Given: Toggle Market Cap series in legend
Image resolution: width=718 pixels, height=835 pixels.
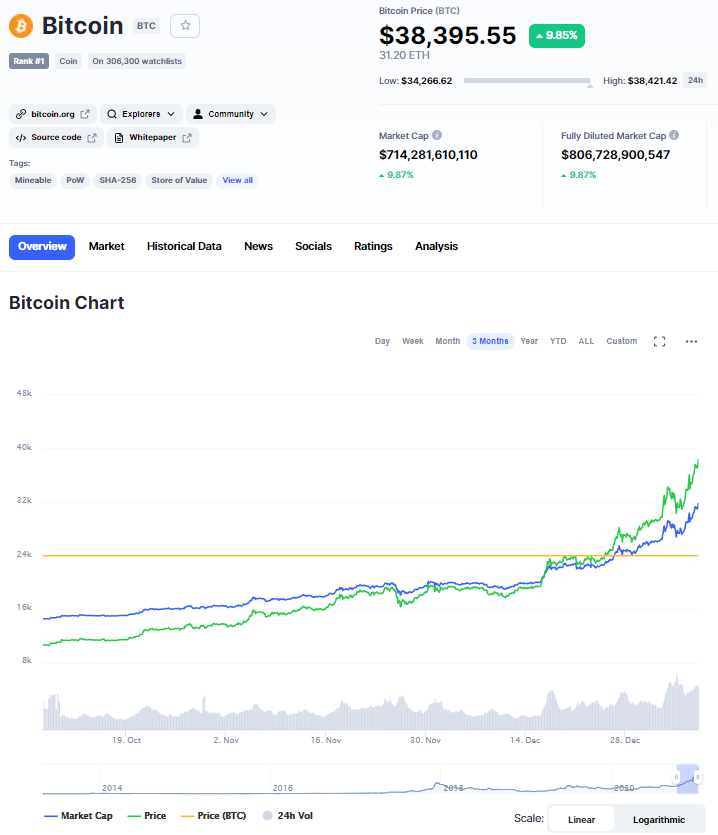Looking at the screenshot, I should (78, 816).
